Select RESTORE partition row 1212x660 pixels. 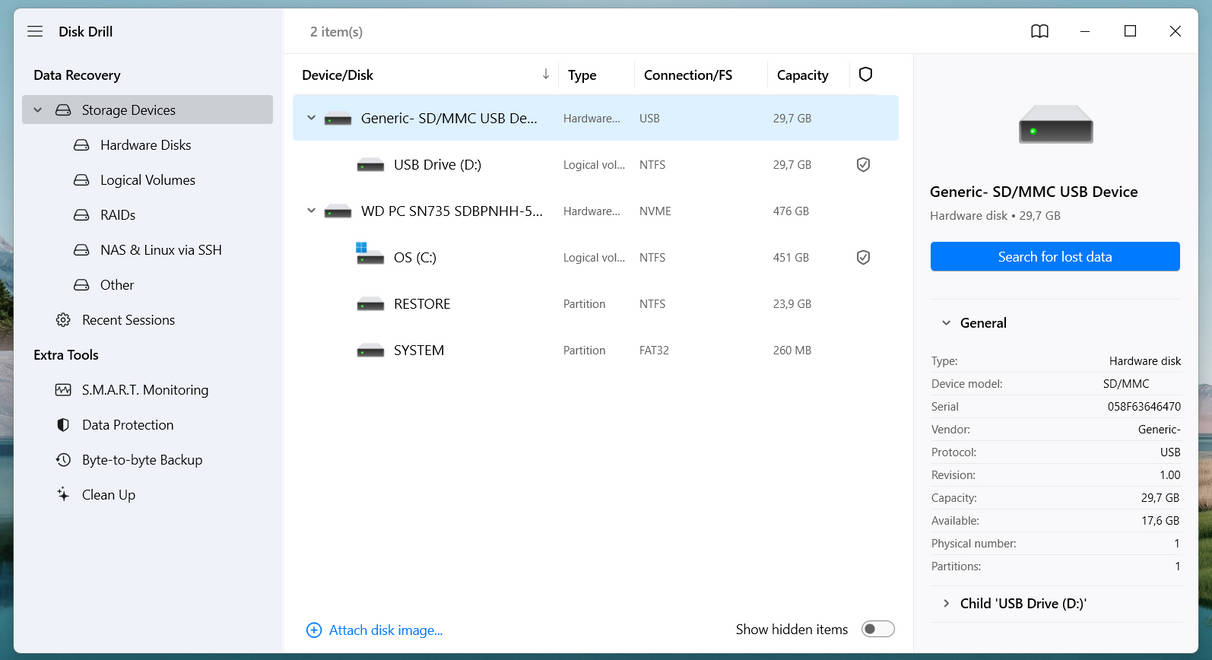pos(596,304)
